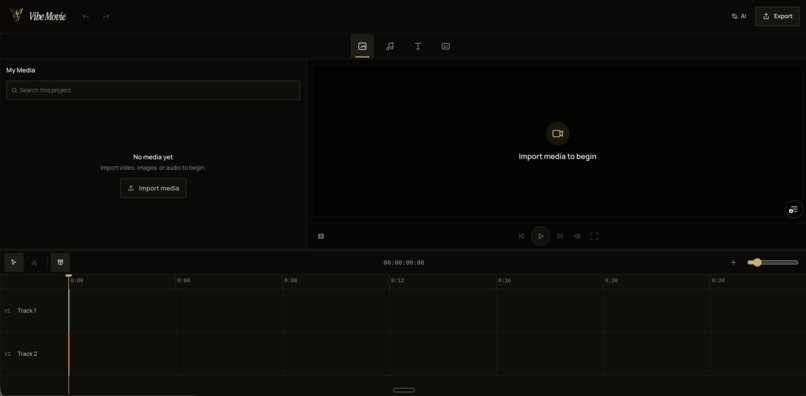Click the timeline zoom plus icon
The image size is (806, 396).
pos(734,262)
